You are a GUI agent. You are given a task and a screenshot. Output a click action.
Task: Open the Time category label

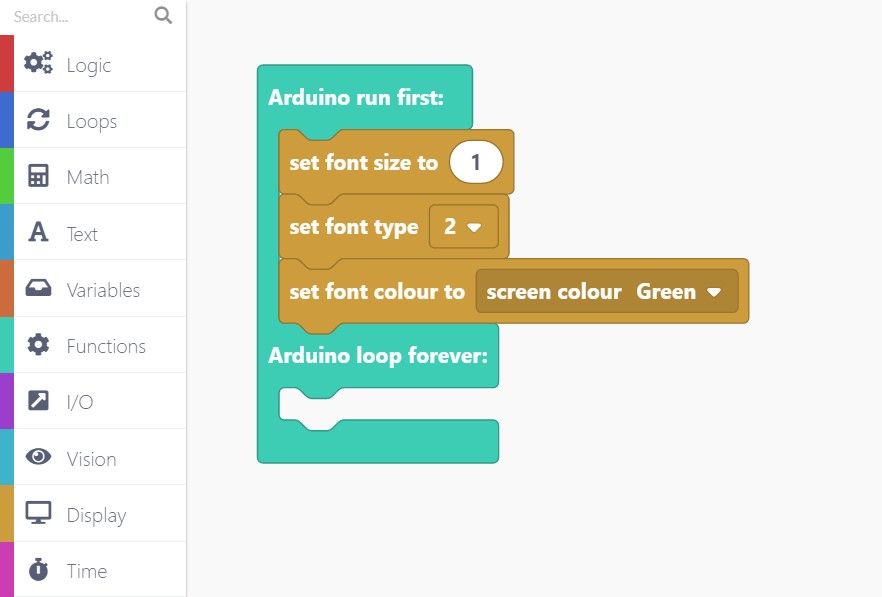(87, 571)
